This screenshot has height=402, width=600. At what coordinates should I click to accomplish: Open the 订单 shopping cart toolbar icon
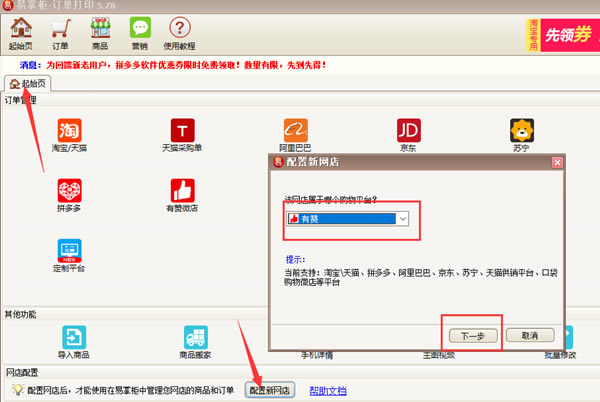(60, 34)
